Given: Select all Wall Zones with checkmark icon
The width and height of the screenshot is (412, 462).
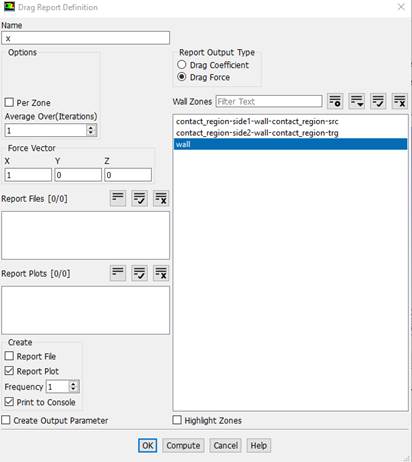Looking at the screenshot, I should [x=378, y=101].
